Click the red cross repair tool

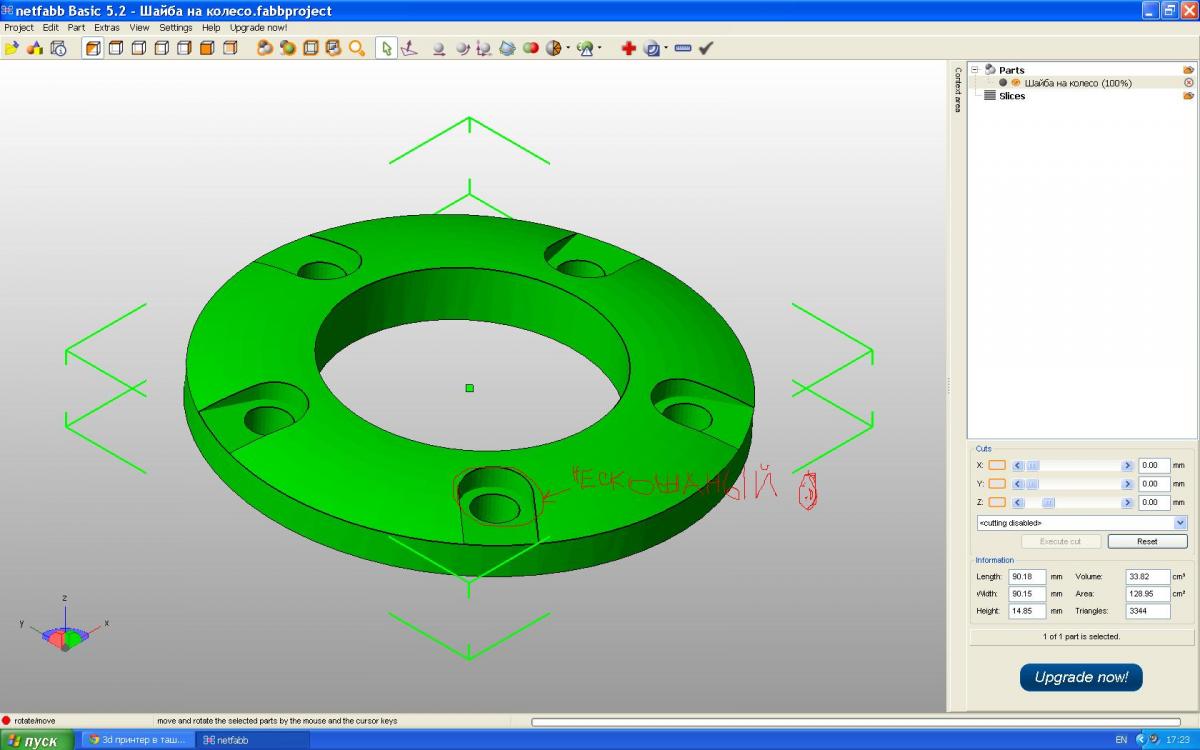click(628, 48)
